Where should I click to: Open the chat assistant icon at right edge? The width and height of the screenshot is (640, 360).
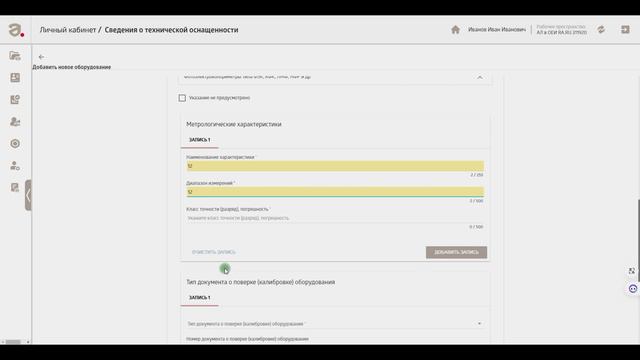pyautogui.click(x=633, y=289)
